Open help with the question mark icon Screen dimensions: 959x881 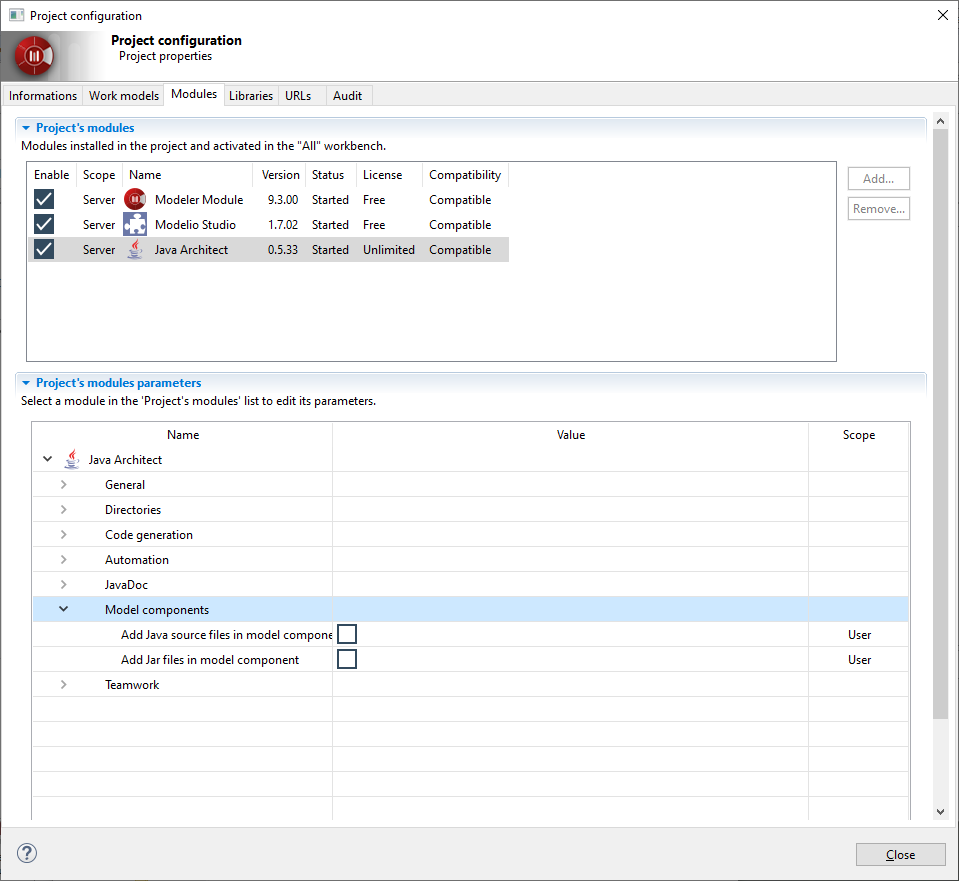(x=27, y=853)
